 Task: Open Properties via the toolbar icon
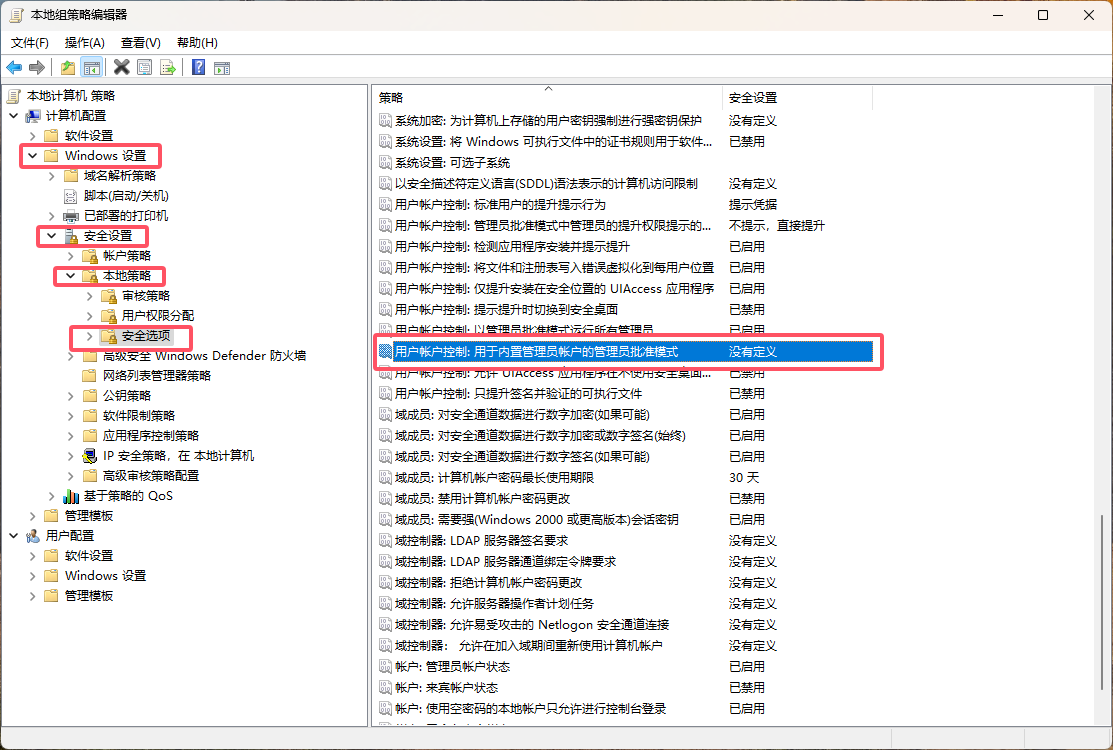click(x=144, y=67)
